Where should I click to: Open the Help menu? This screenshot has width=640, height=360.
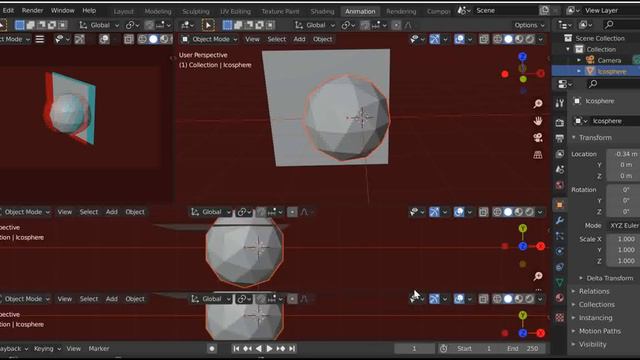coord(89,11)
